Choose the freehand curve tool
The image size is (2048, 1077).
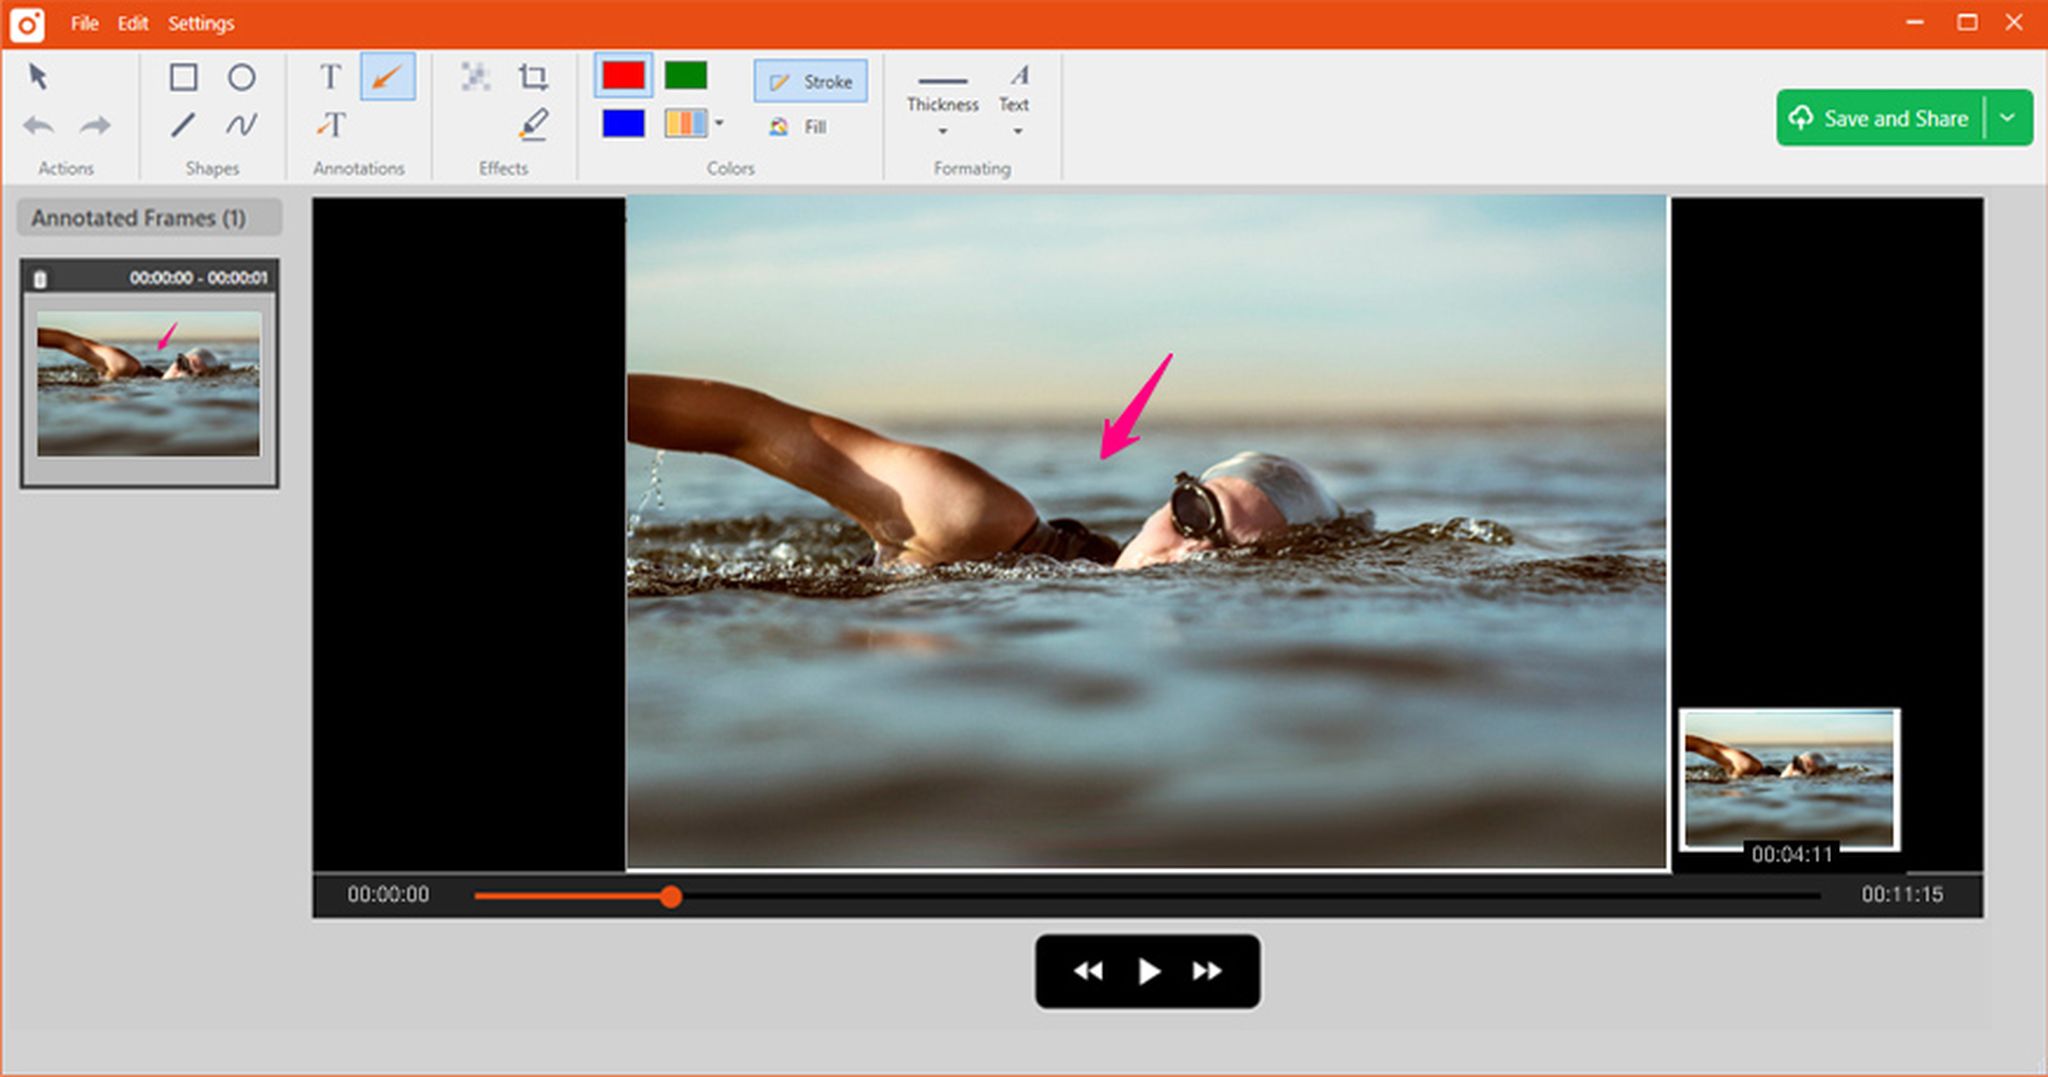pyautogui.click(x=241, y=125)
